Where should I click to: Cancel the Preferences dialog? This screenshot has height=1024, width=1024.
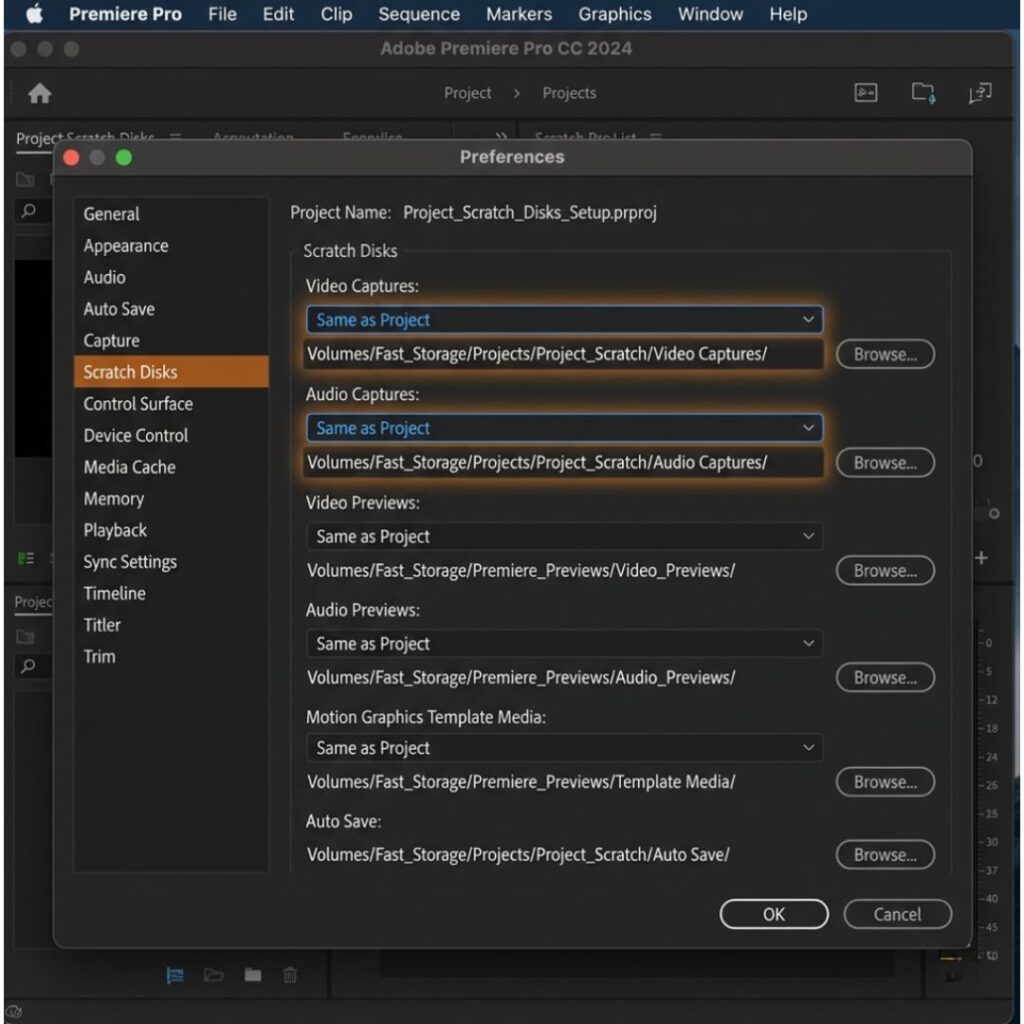click(897, 914)
